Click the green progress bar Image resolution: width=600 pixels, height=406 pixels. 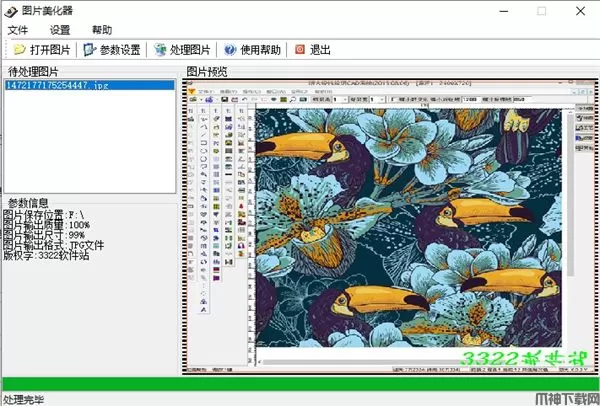coord(300,383)
